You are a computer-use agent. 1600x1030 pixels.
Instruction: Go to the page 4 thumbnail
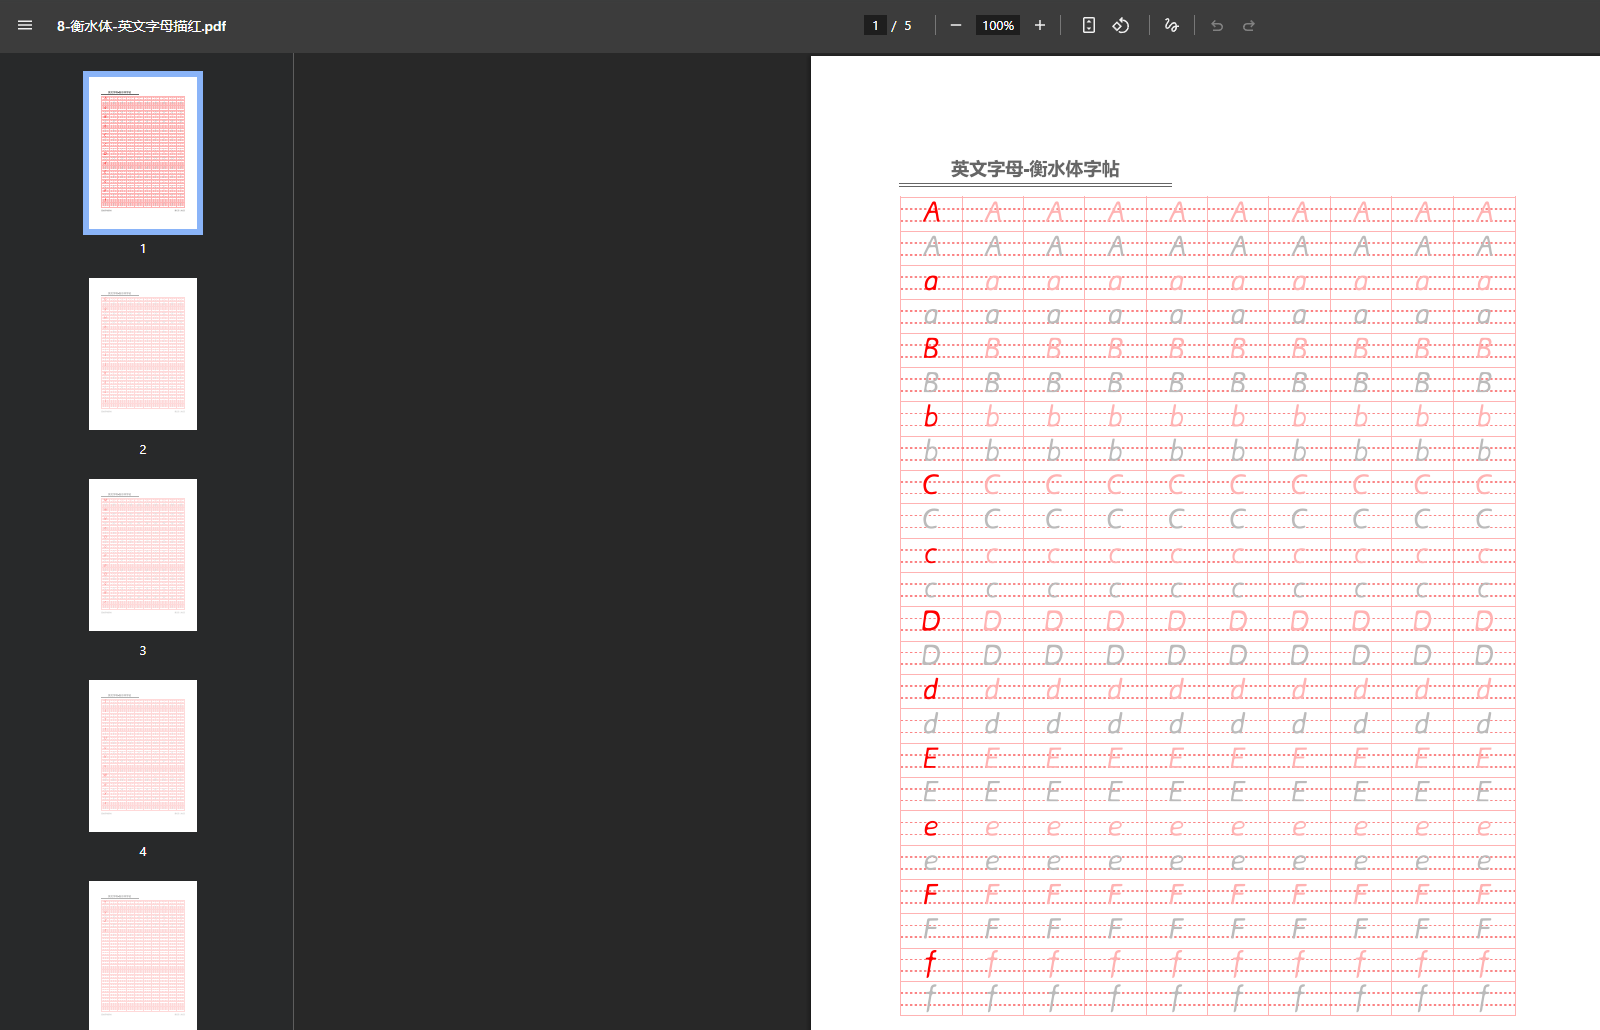[x=143, y=756]
